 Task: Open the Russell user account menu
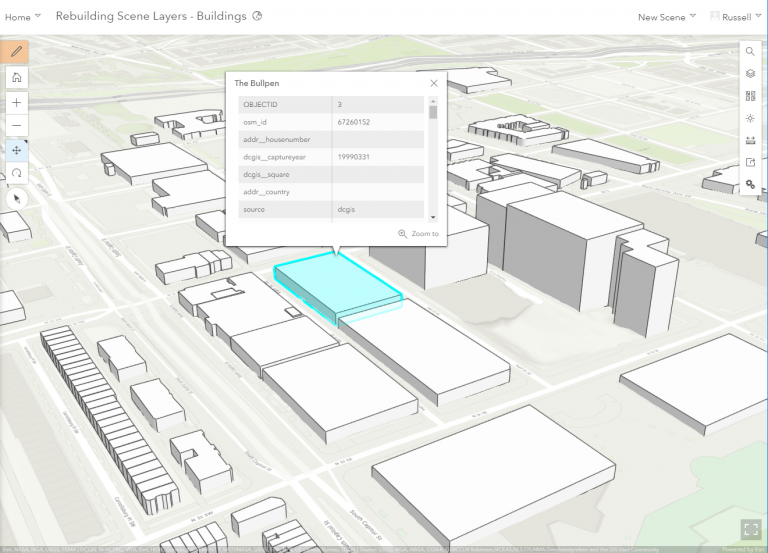[735, 17]
